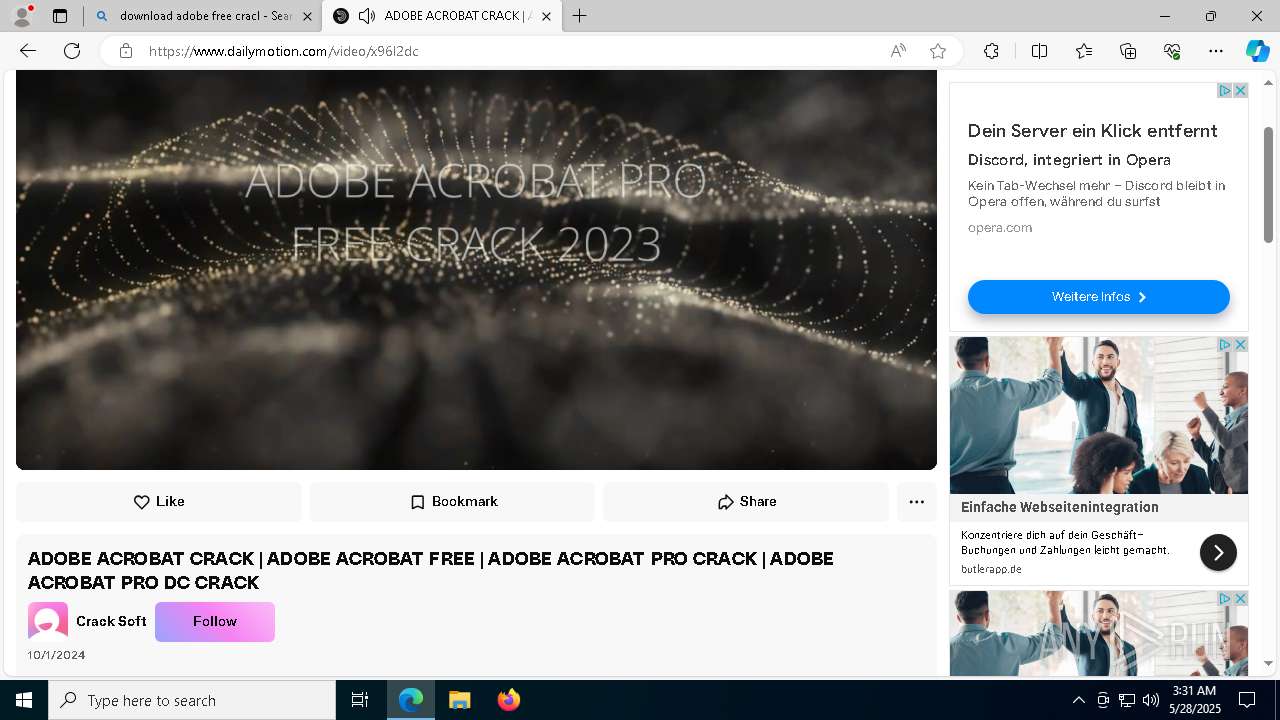
Task: Open the Windows notification center
Action: pyautogui.click(x=1247, y=700)
